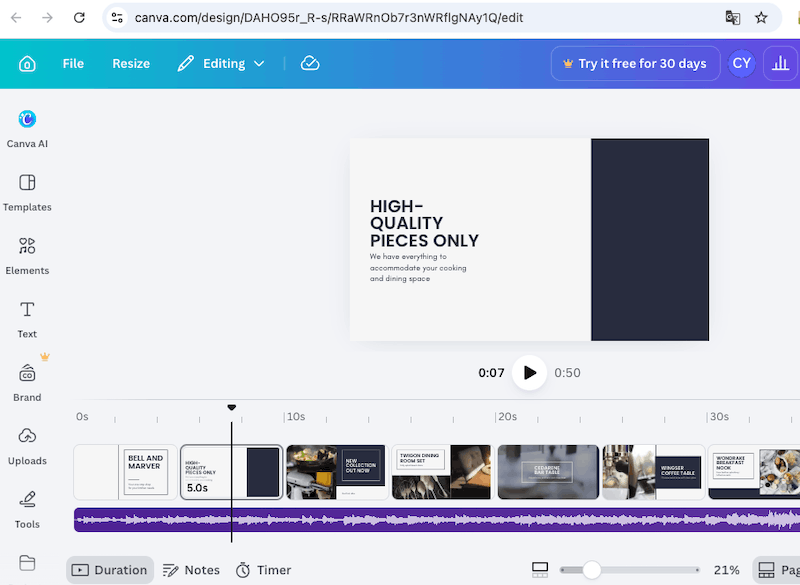
Task: Select the CEDARINE BAR TABLE page thumbnail
Action: point(548,472)
